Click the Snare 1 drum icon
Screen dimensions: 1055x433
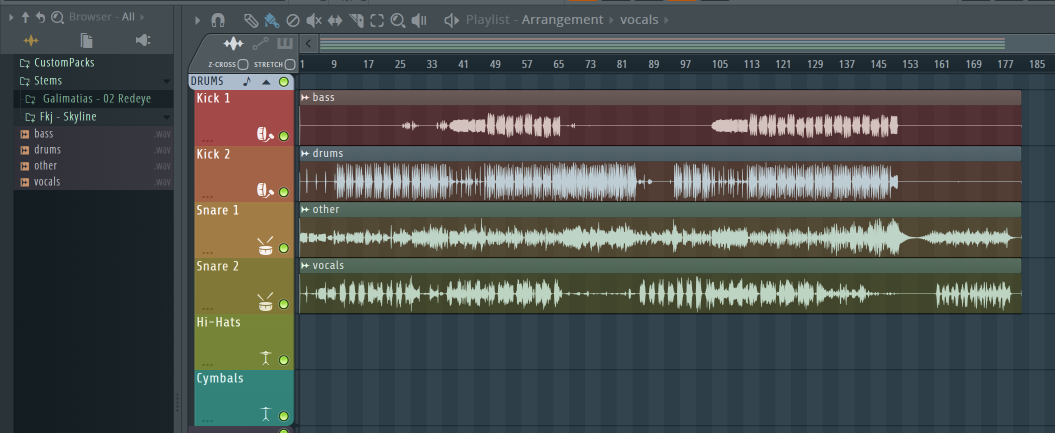[265, 246]
